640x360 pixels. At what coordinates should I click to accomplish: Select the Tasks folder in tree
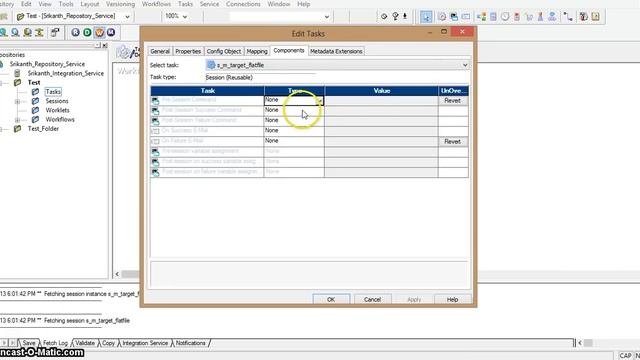pos(53,92)
